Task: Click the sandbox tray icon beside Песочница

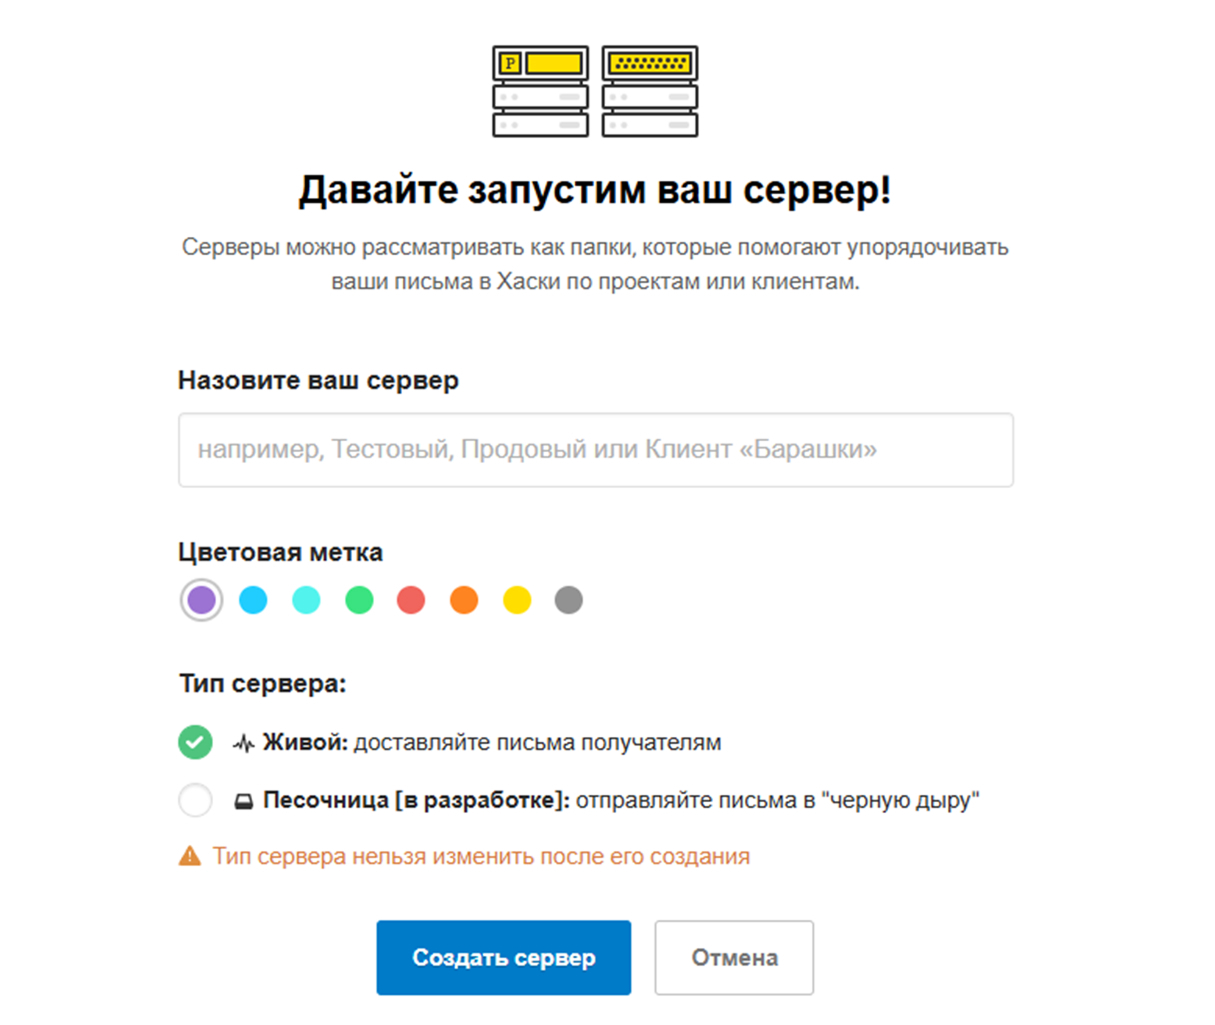Action: [243, 801]
